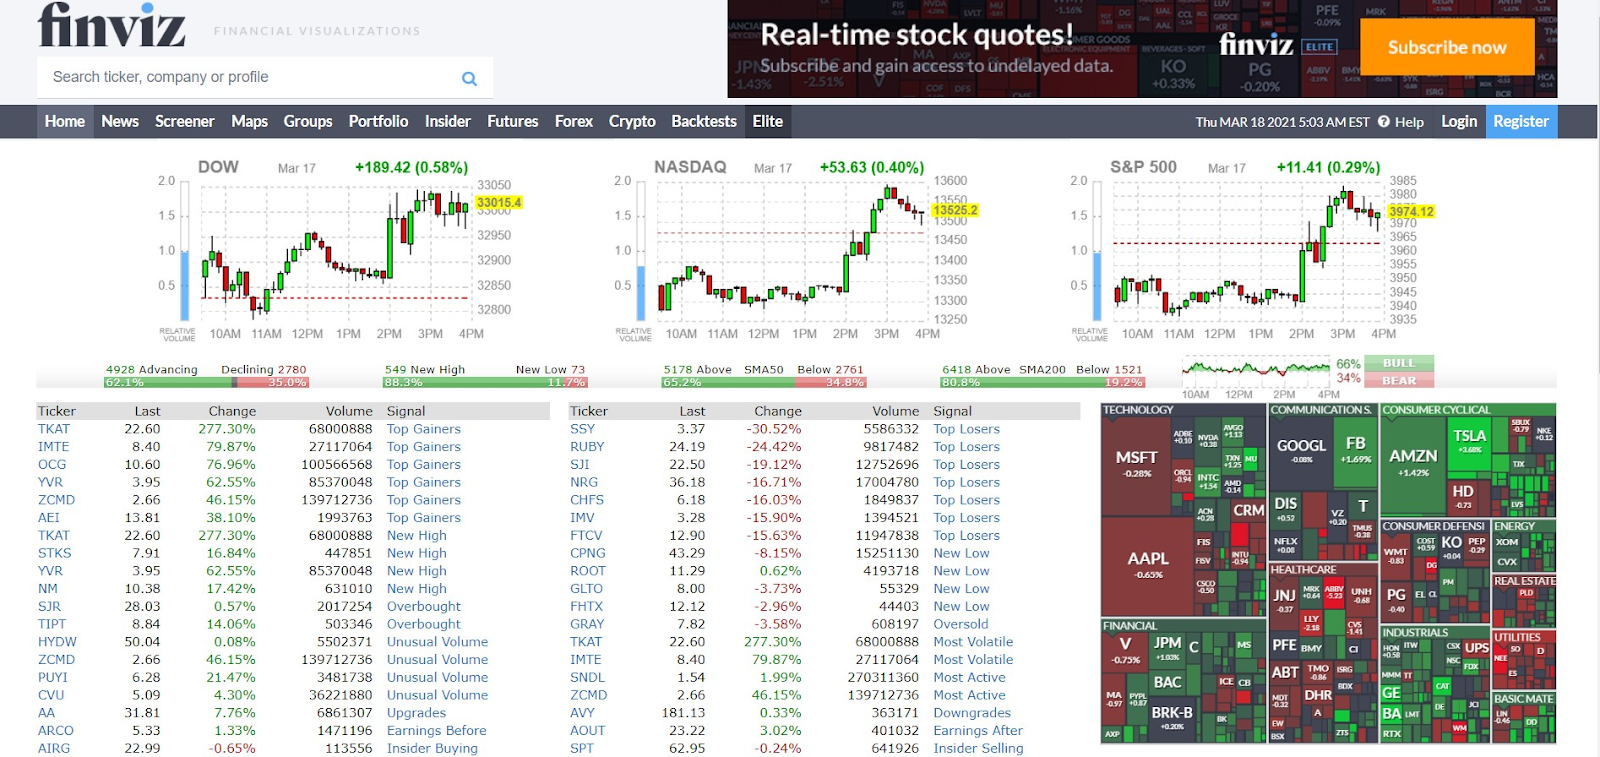1600x757 pixels.
Task: Open the News menu tab
Action: pos(120,122)
